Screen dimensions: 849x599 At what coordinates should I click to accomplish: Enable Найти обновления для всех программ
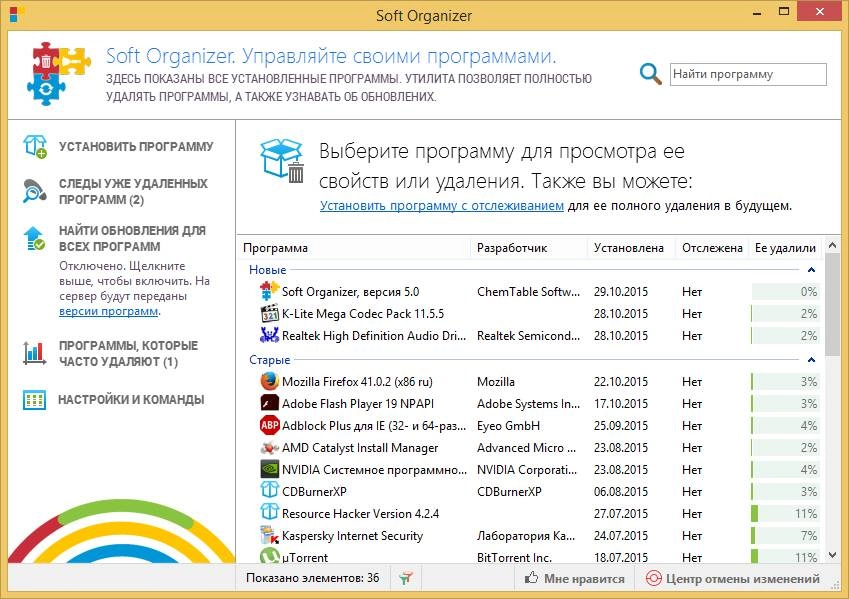click(x=132, y=238)
